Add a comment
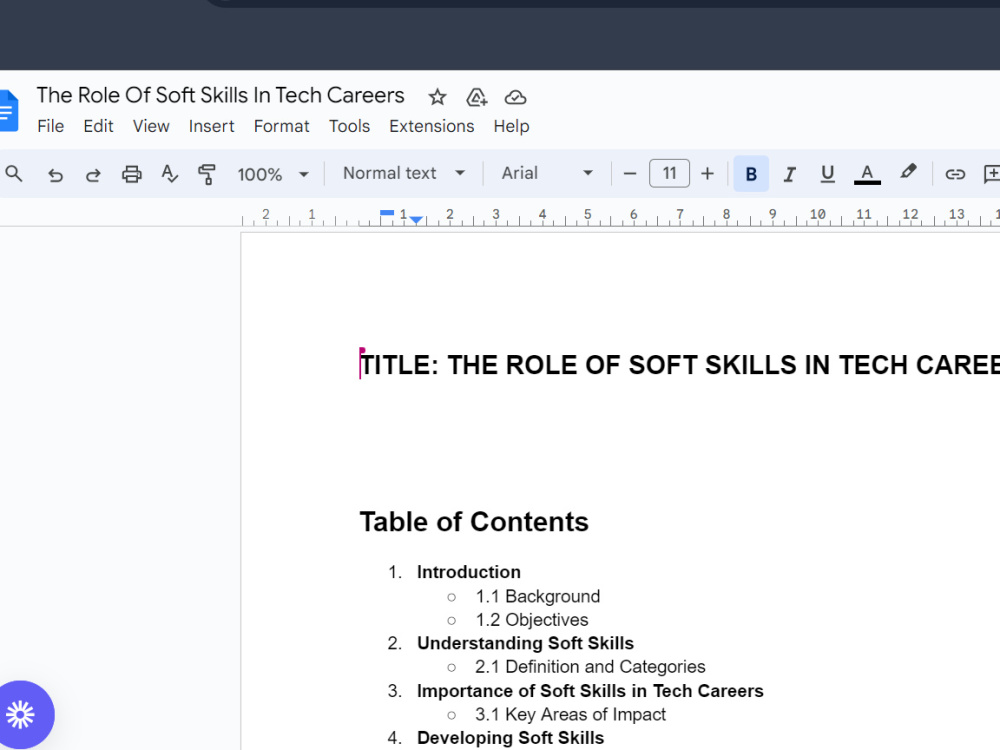This screenshot has height=750, width=1000. (x=992, y=173)
